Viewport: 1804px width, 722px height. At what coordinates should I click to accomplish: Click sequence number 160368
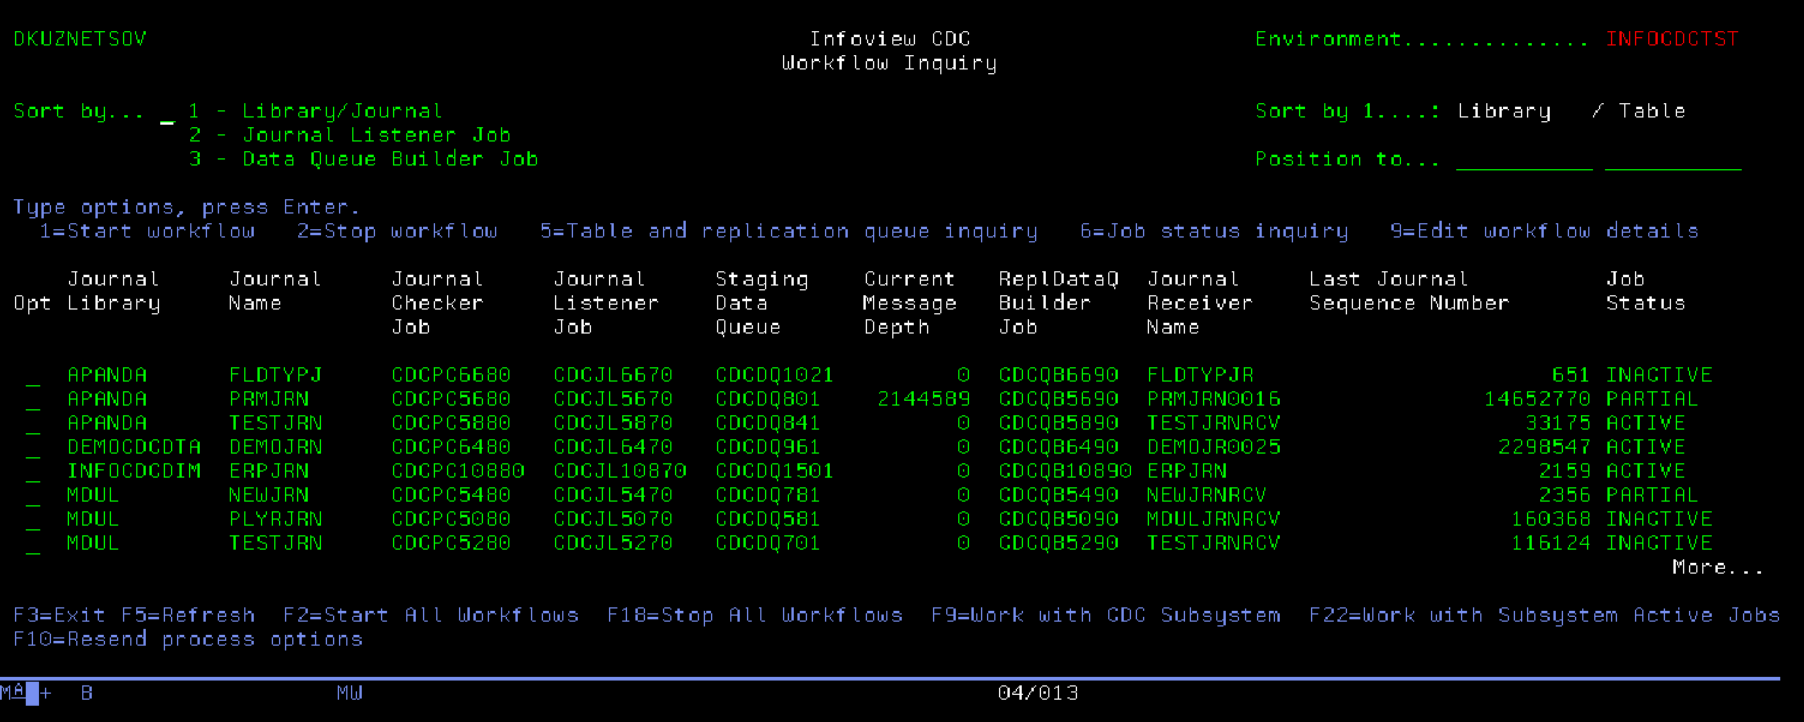(1552, 519)
